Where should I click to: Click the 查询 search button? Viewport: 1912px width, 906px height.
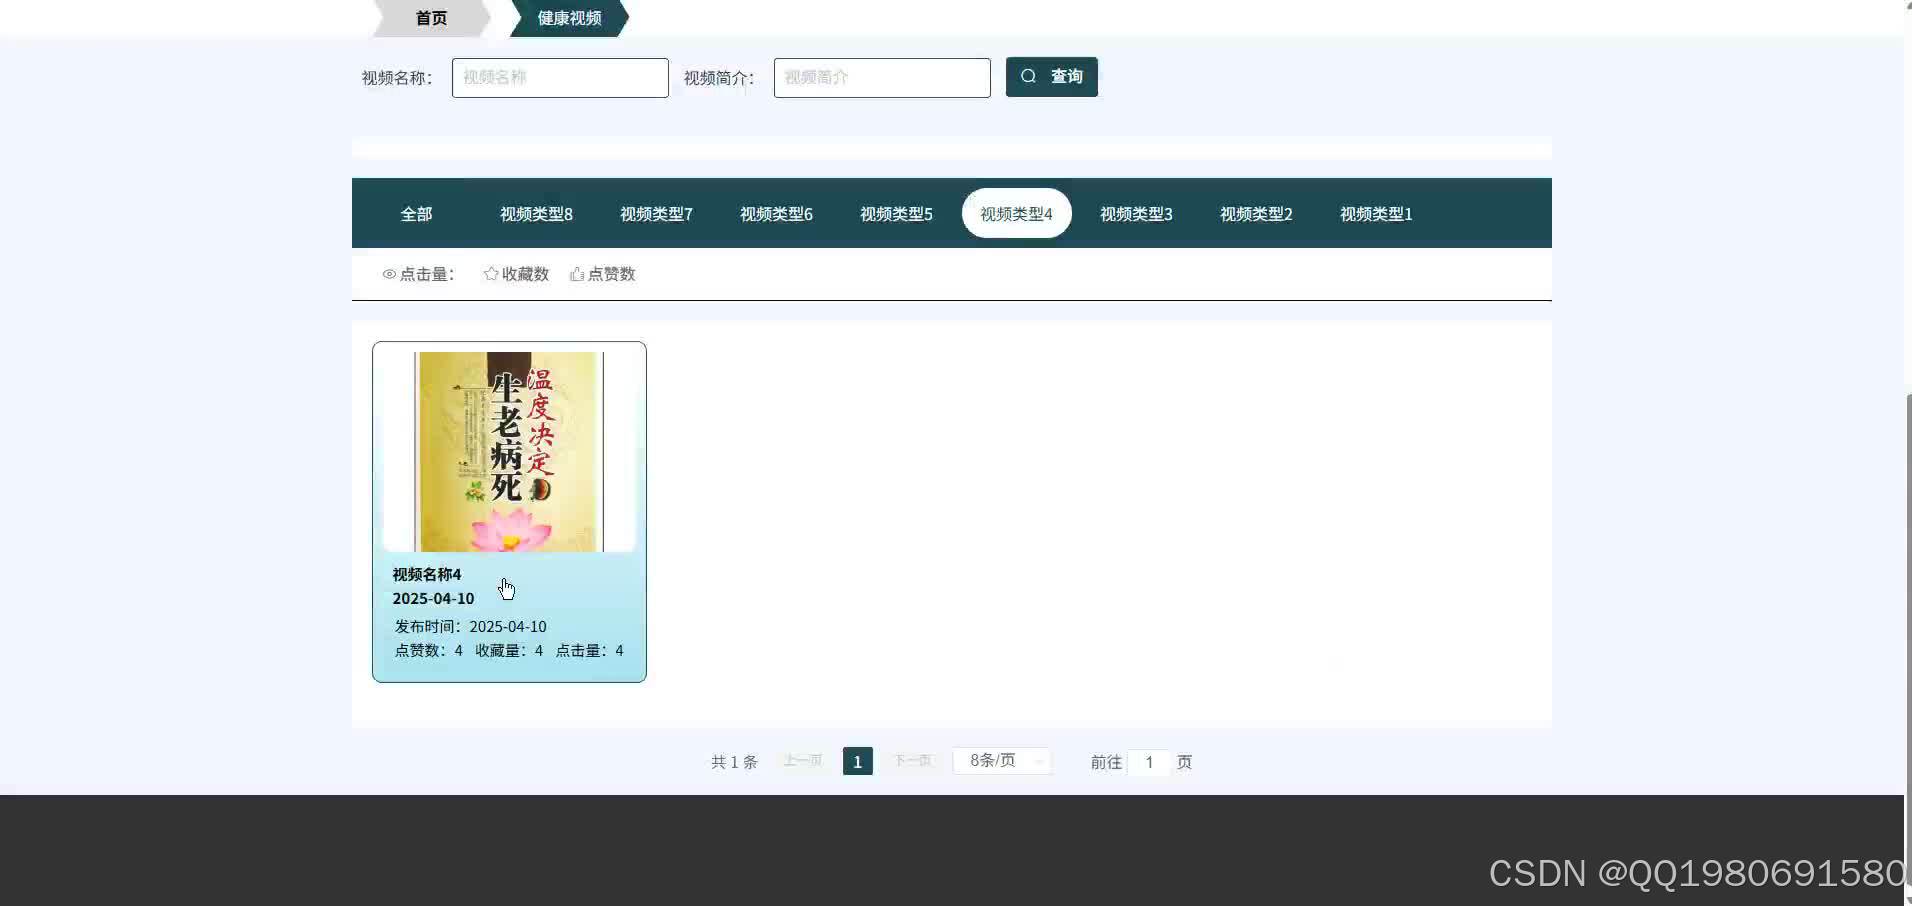coord(1051,76)
